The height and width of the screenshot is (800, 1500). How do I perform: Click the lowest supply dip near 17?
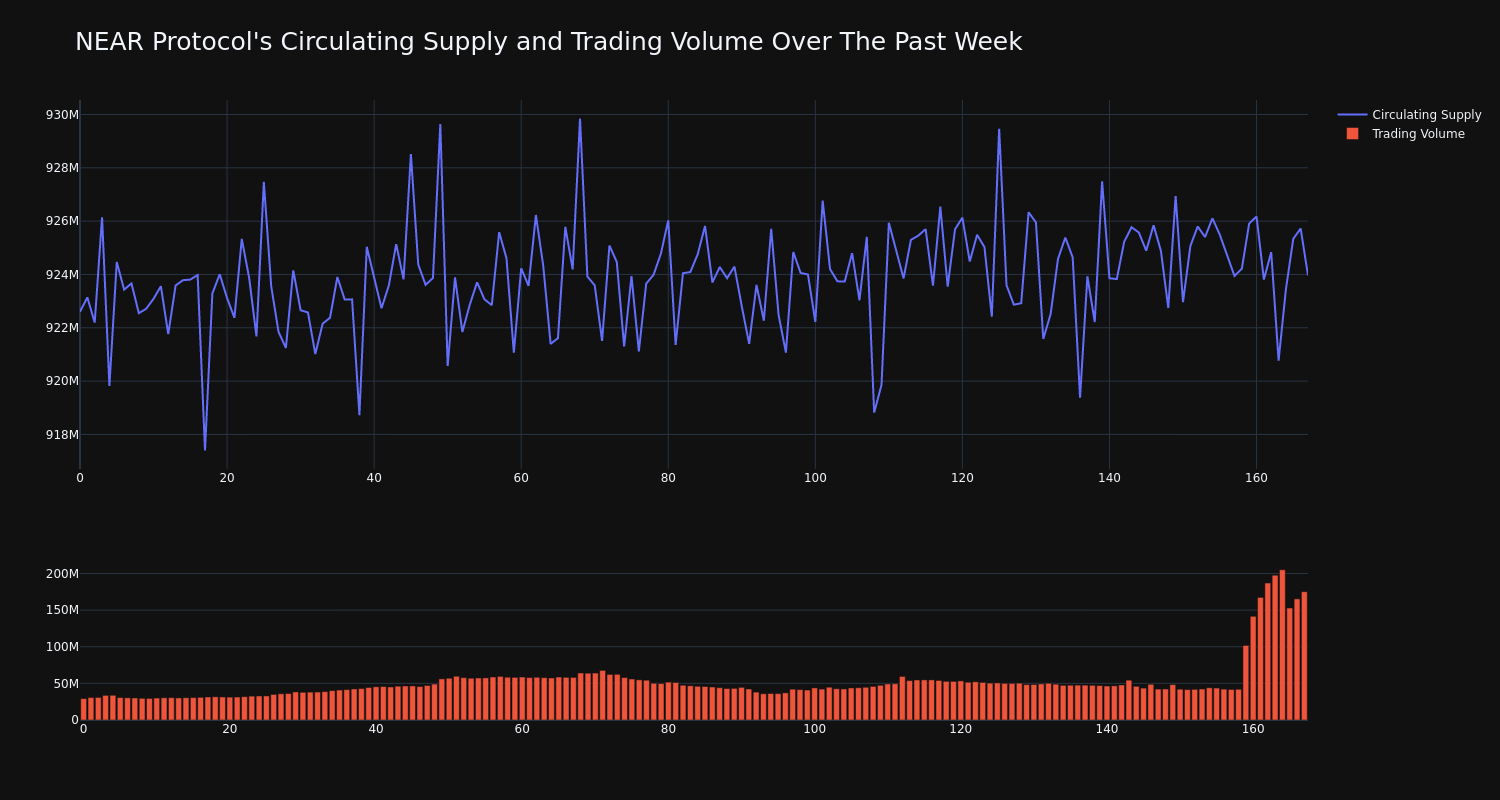click(x=205, y=449)
